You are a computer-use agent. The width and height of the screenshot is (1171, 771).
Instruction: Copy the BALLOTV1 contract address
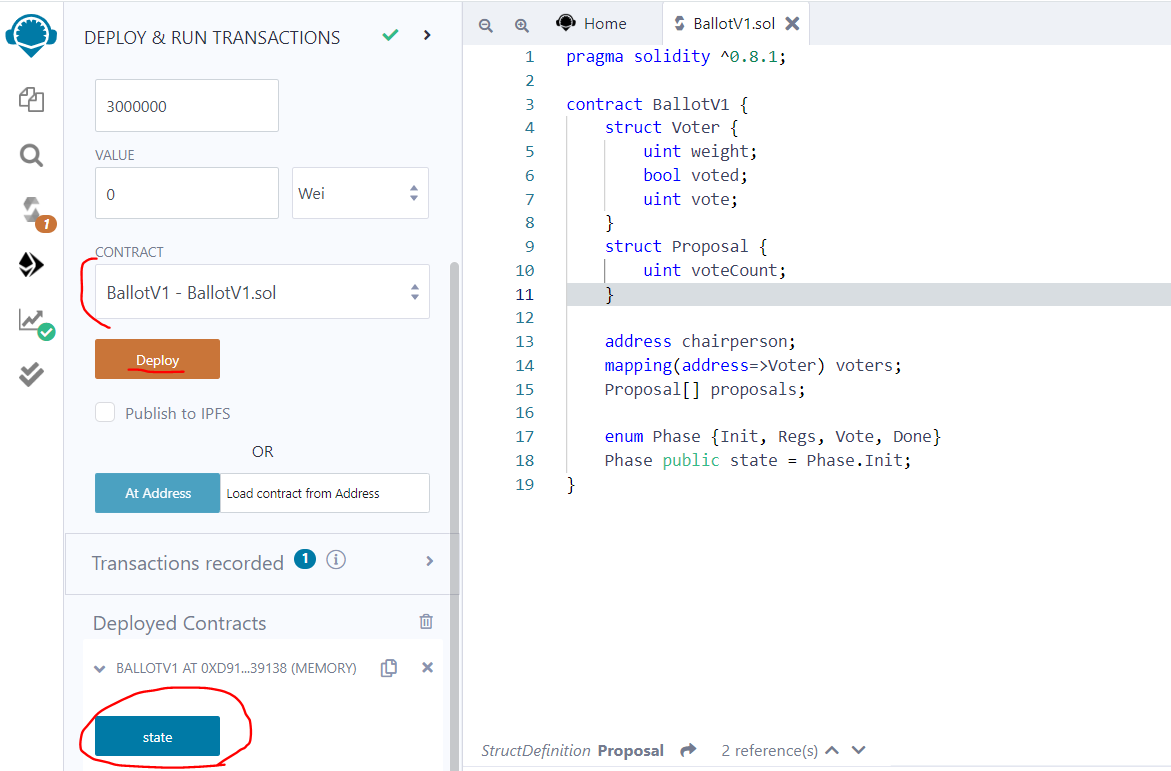pyautogui.click(x=388, y=668)
